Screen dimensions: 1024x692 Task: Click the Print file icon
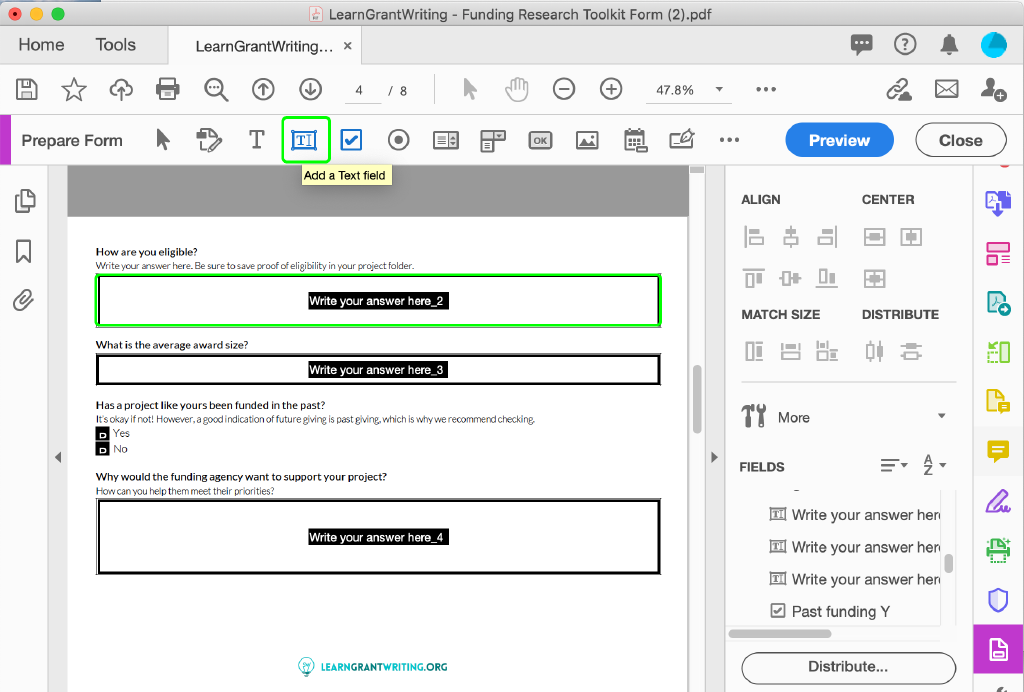coord(168,90)
